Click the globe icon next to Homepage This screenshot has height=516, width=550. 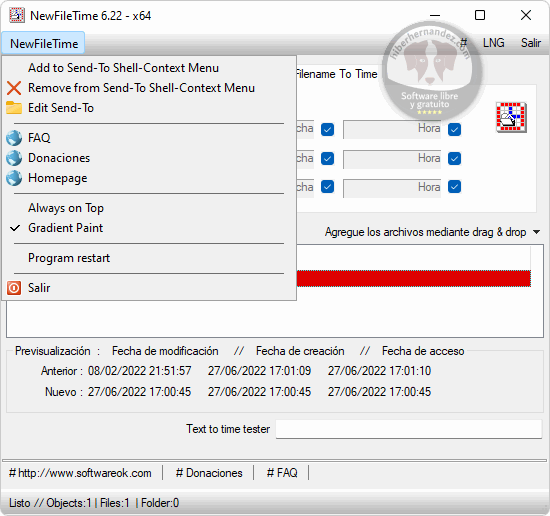tap(14, 178)
